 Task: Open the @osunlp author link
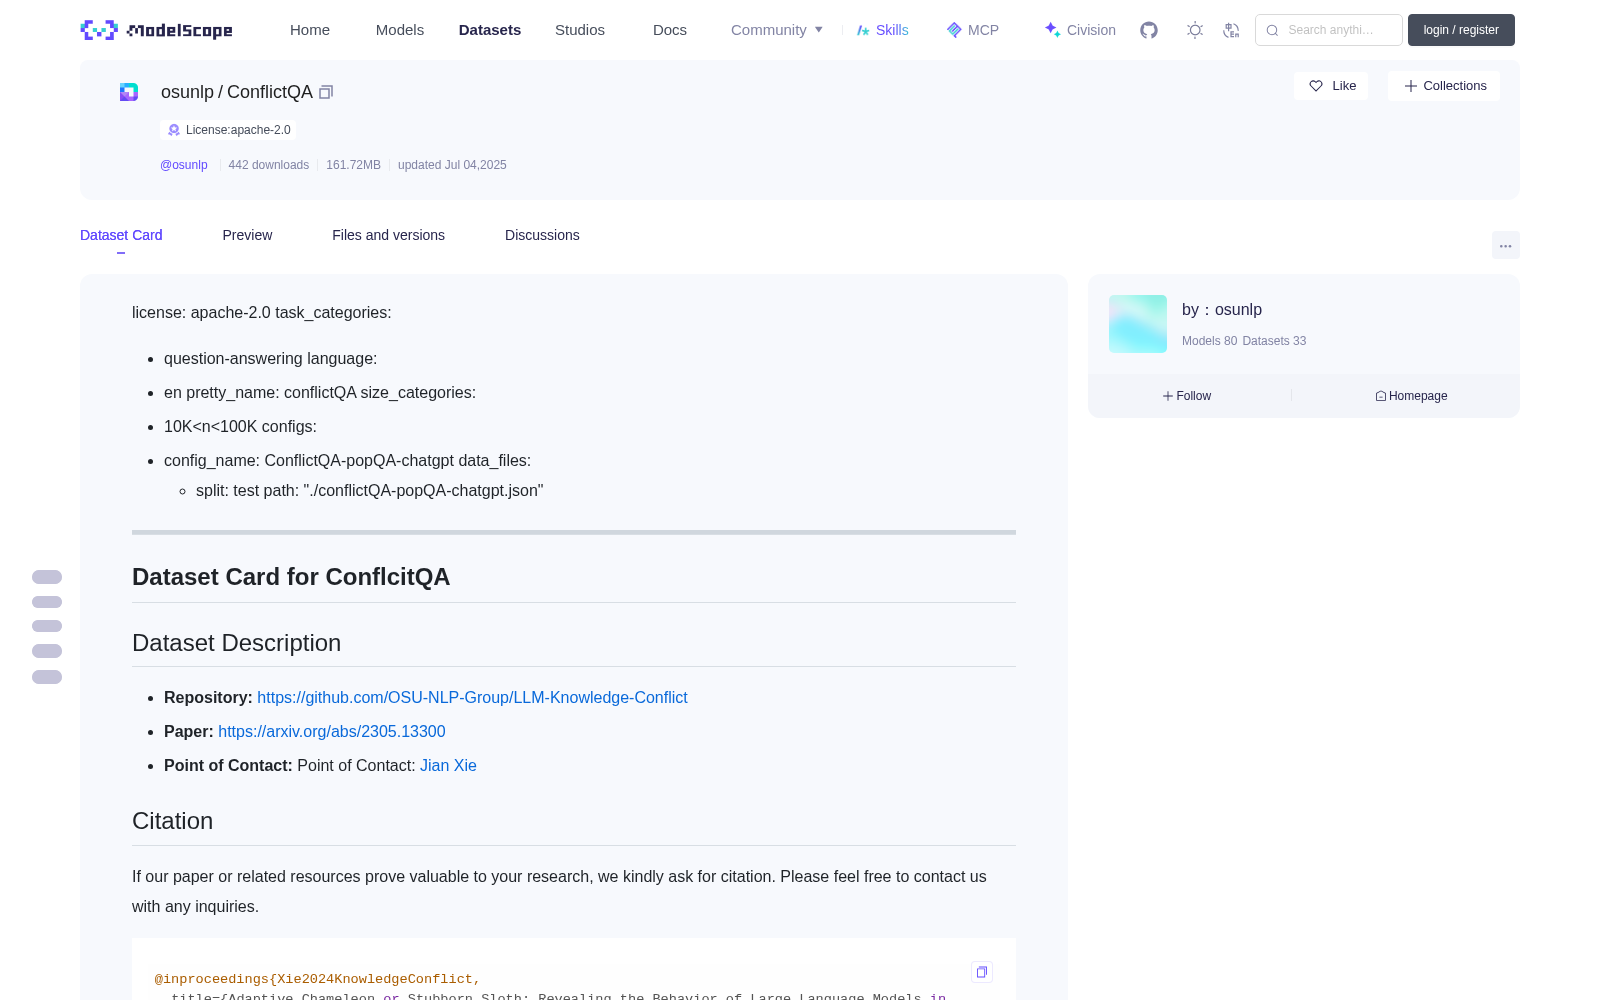(x=184, y=165)
